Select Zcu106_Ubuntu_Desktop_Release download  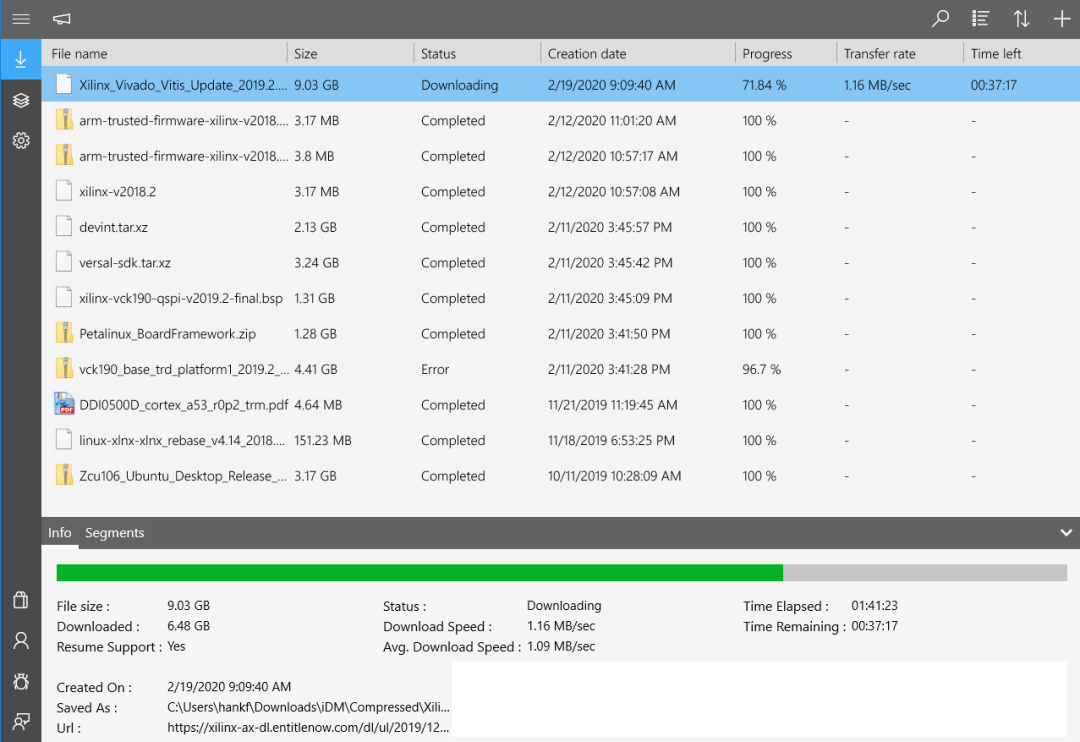click(561, 475)
